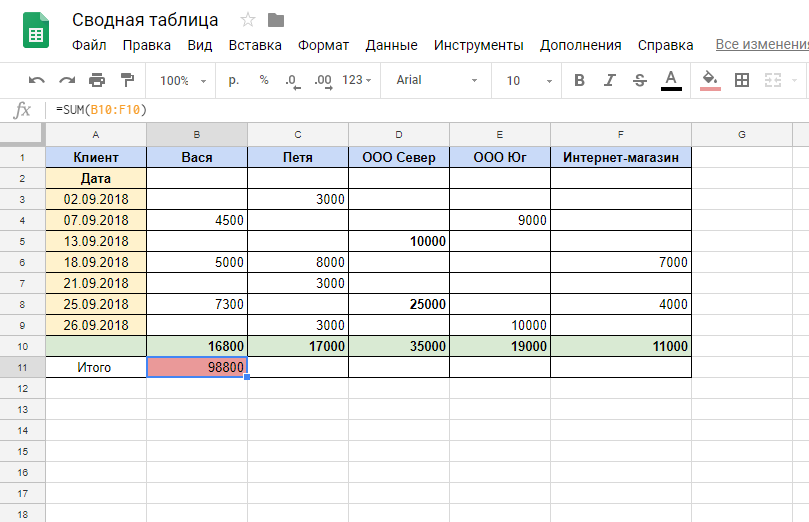
Task: Open Google Sheets home via green logo
Action: [x=37, y=33]
